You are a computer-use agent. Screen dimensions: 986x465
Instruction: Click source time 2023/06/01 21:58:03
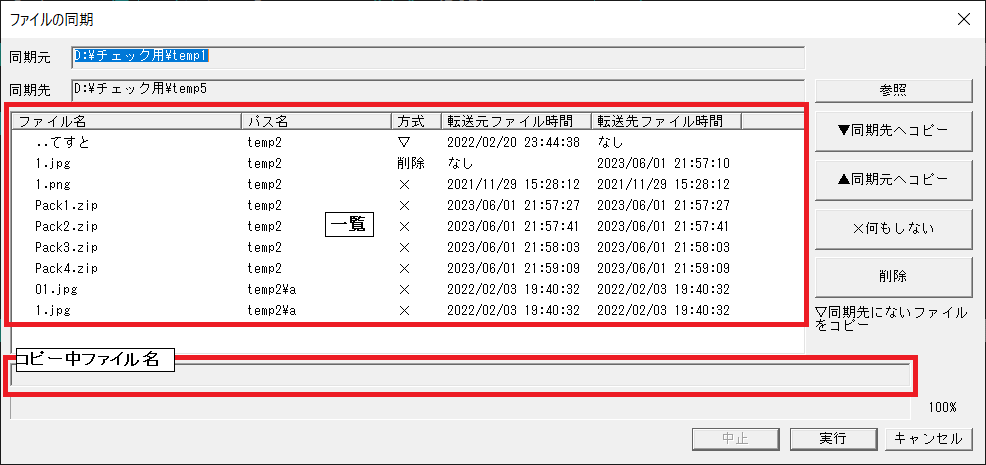[x=513, y=247]
